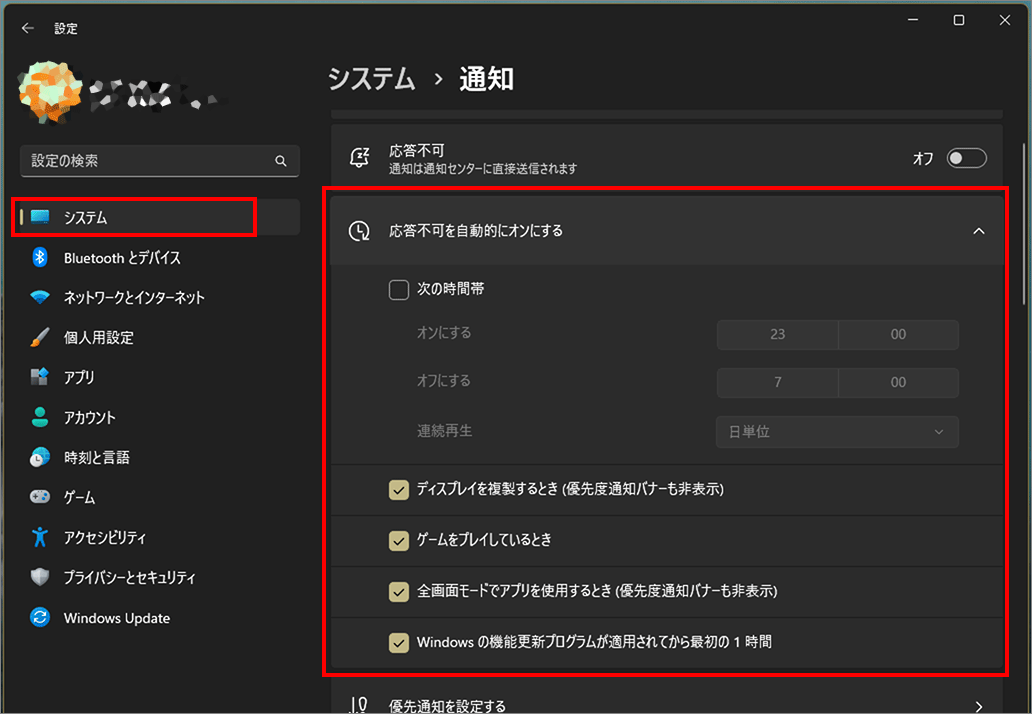This screenshot has width=1032, height=714.
Task: Uncheck Windows の機能更新プログラム checkbox
Action: (x=399, y=642)
